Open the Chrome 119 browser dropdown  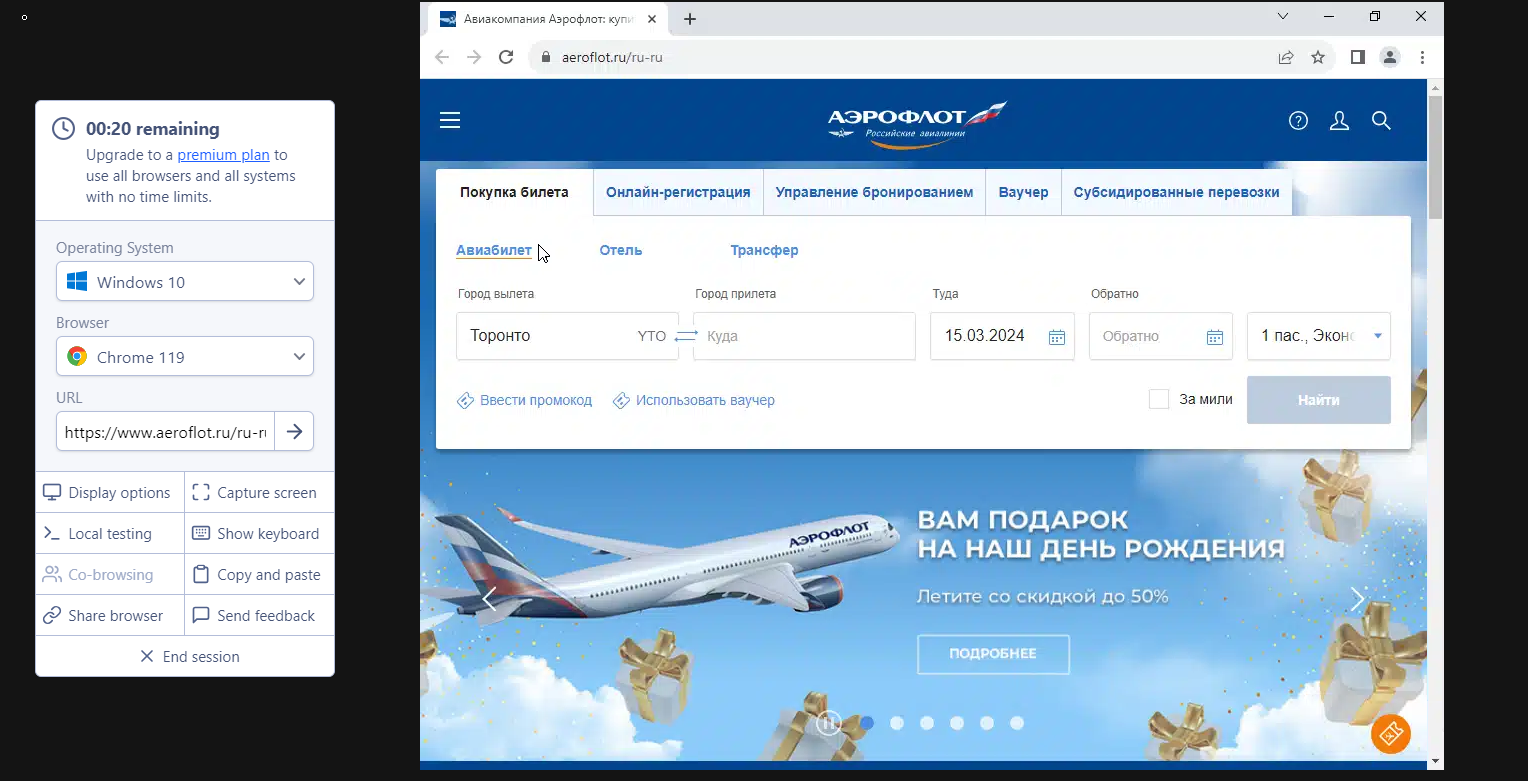click(185, 357)
